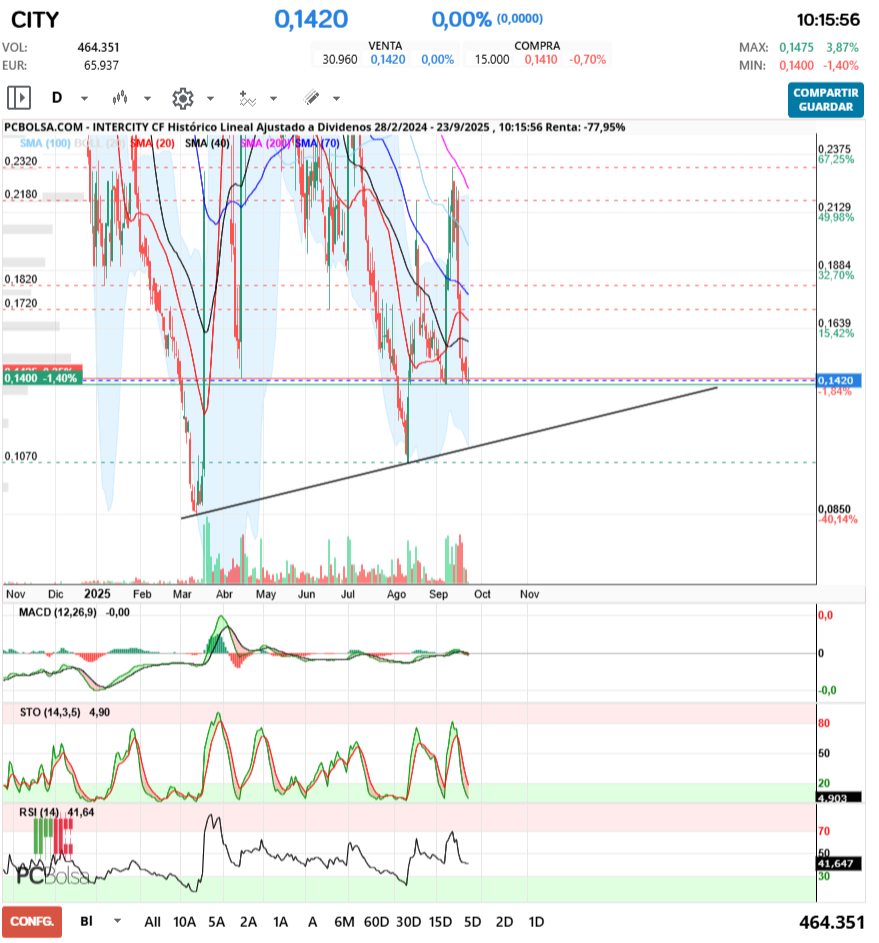Open the chart settings gear icon
879x943 pixels.
point(183,98)
